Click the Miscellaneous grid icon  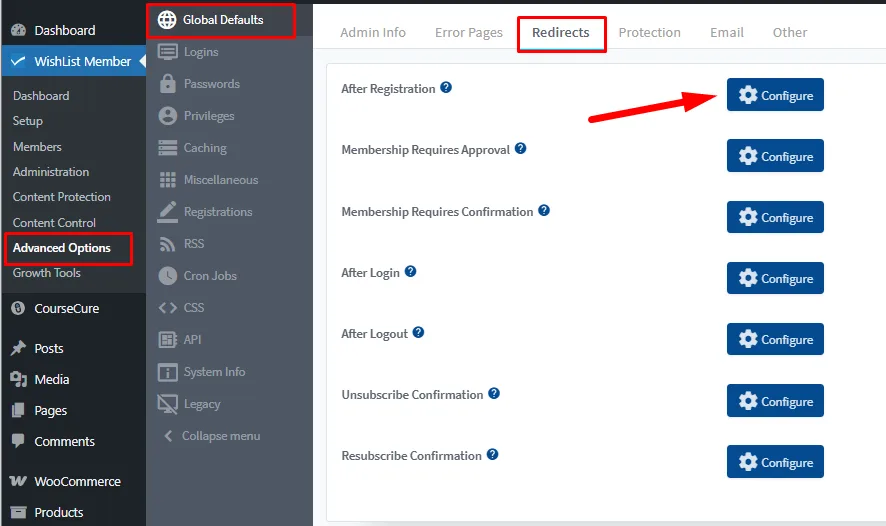(x=167, y=180)
